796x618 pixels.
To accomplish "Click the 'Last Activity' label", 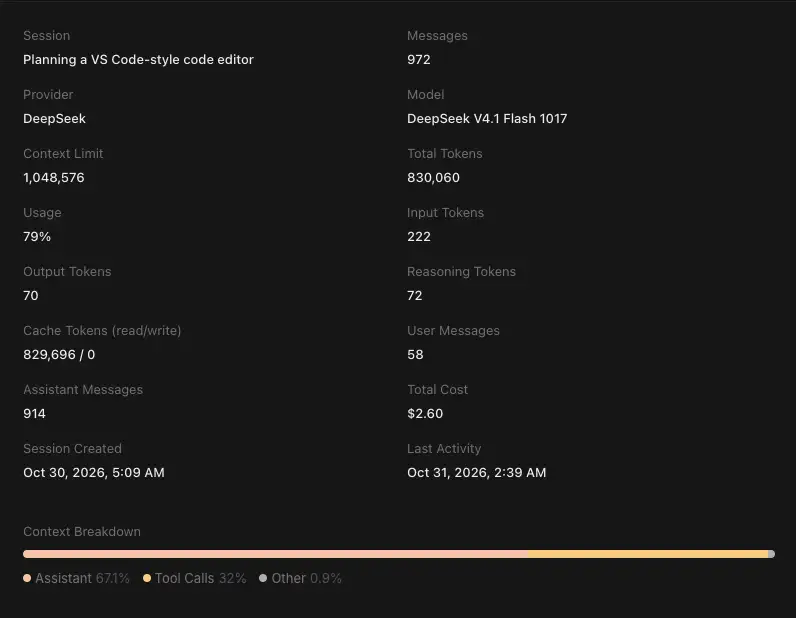I will 444,448.
